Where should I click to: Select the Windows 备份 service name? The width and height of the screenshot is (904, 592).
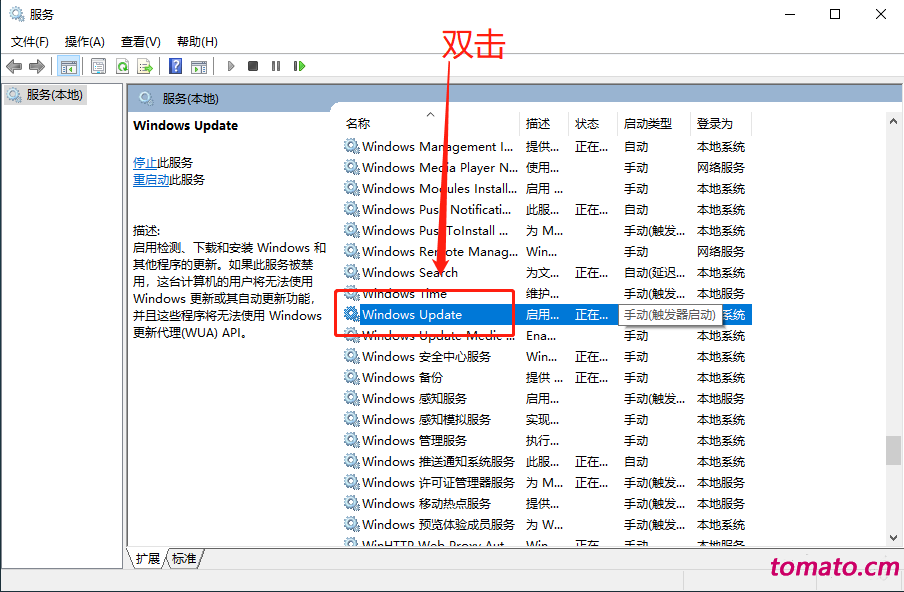point(402,378)
